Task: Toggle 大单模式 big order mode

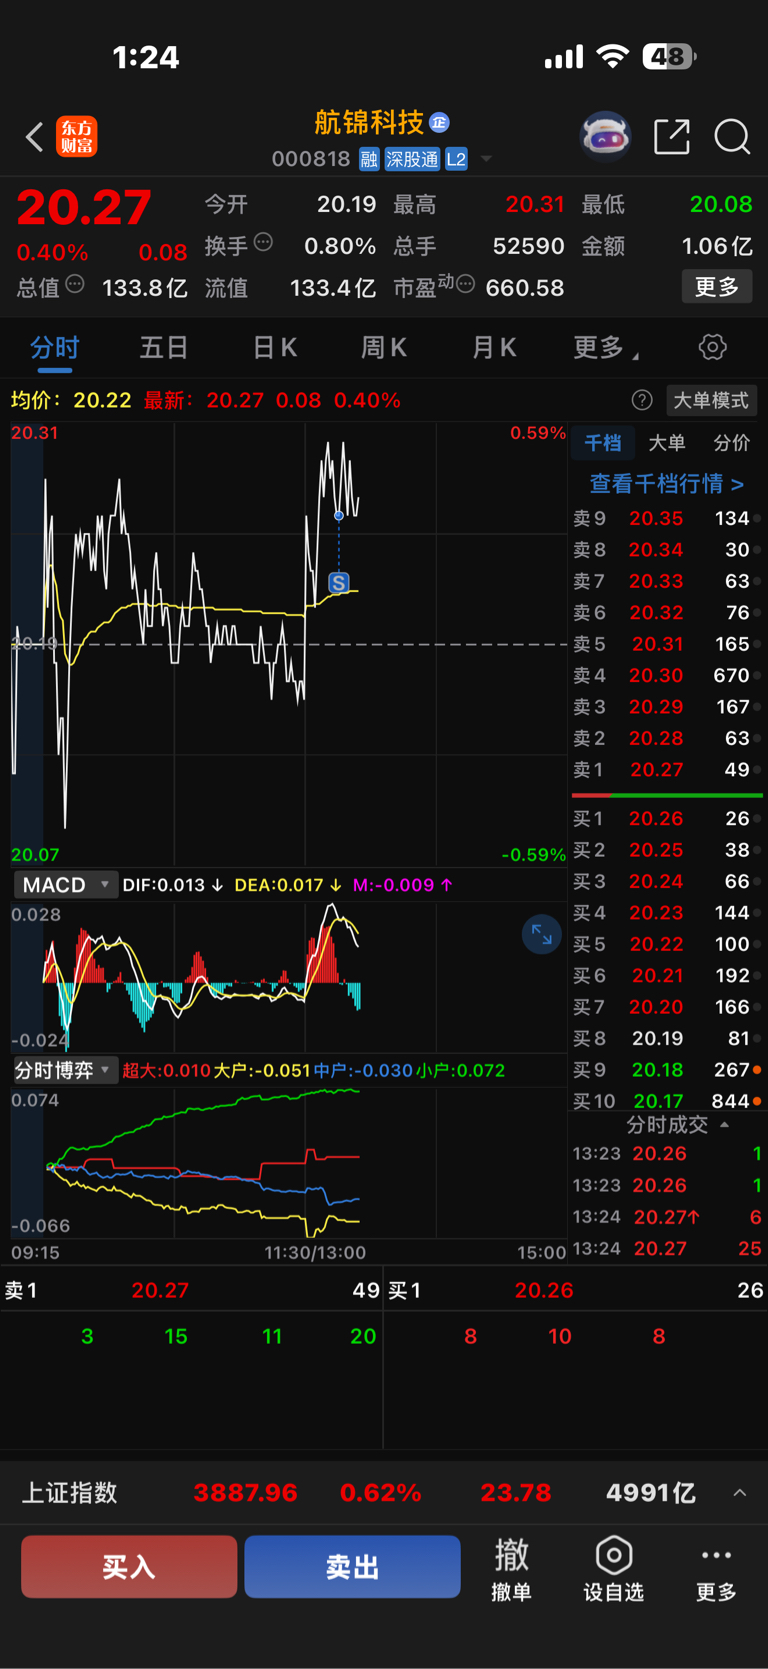Action: [711, 400]
